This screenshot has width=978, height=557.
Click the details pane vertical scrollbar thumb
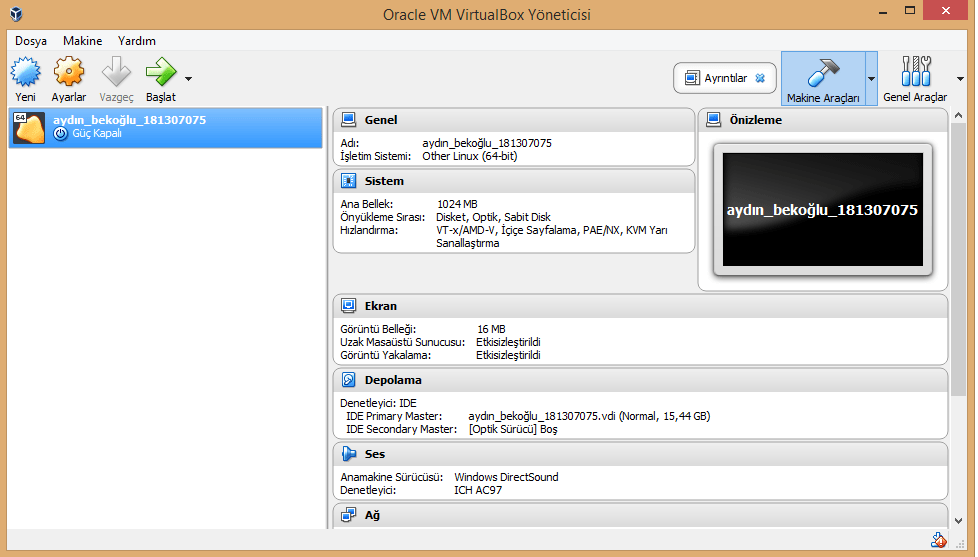click(959, 259)
